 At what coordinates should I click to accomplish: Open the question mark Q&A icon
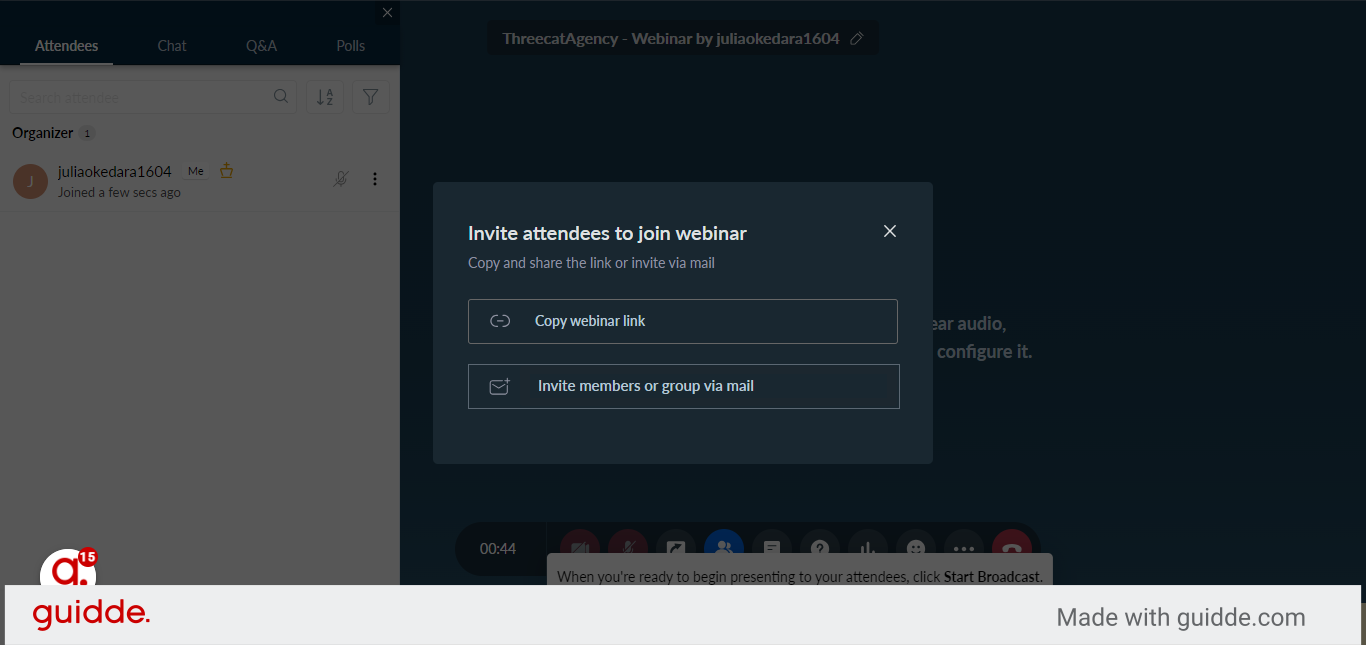(x=820, y=548)
